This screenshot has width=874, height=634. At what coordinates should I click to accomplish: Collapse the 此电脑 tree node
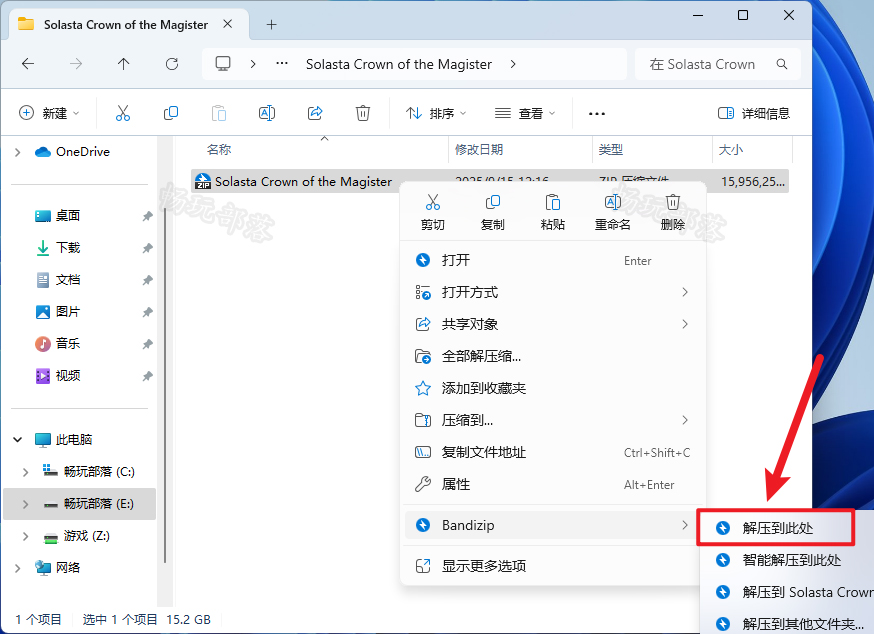point(17,439)
